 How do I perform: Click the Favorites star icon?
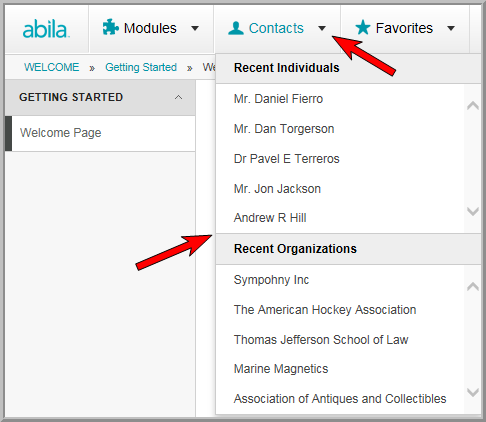point(363,28)
